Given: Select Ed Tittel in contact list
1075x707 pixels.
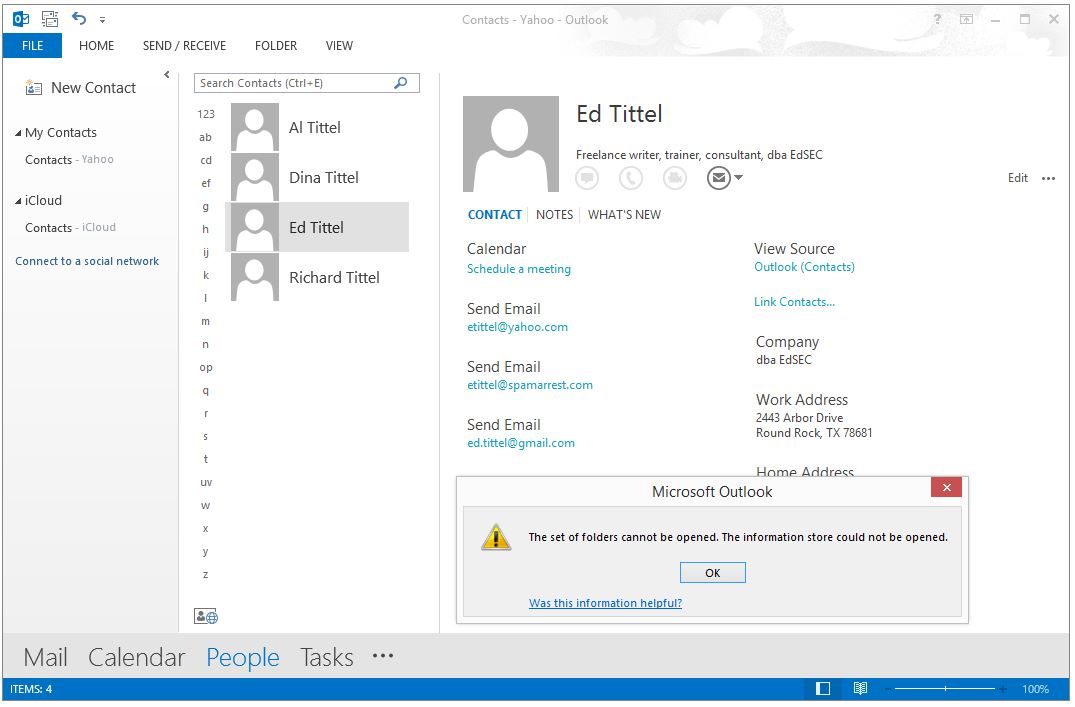Looking at the screenshot, I should 319,228.
